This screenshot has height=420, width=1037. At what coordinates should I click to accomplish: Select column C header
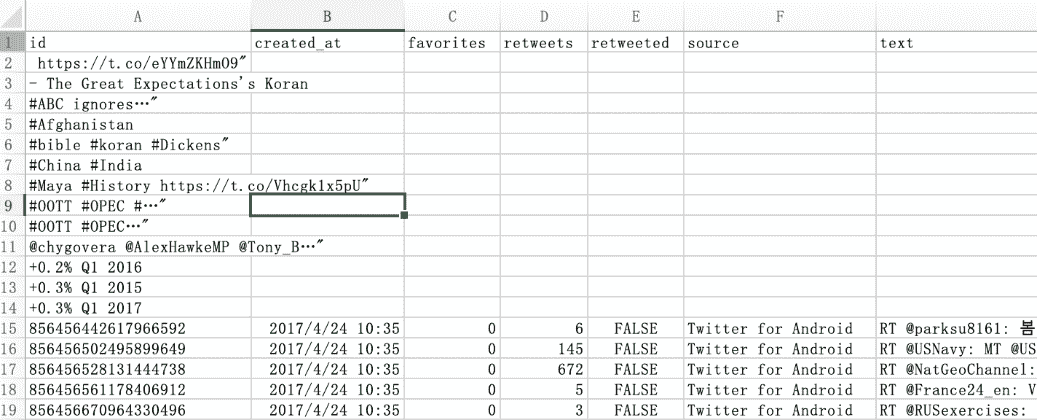click(452, 16)
